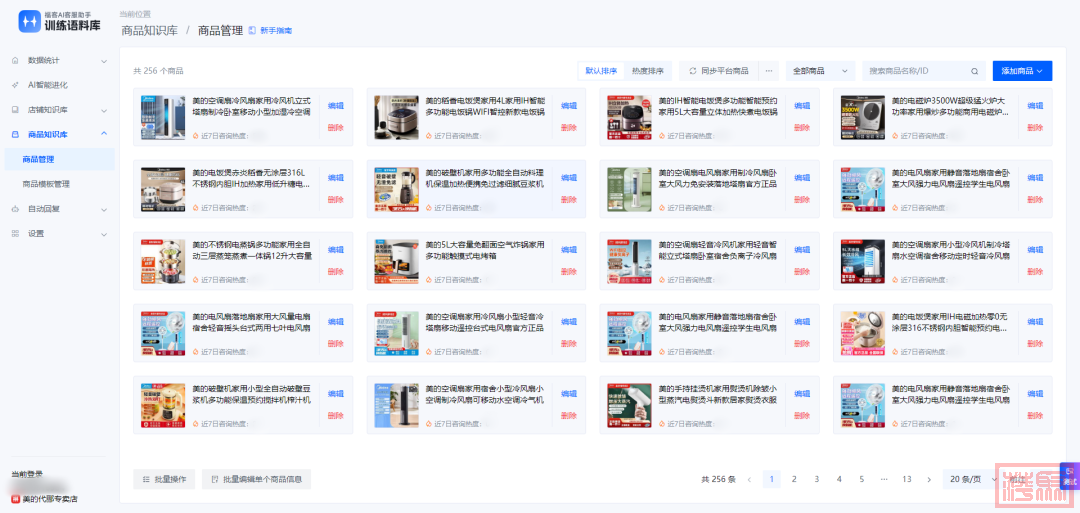Open 商品模板管理 in sidebar
This screenshot has width=1080, height=513.
pyautogui.click(x=47, y=184)
